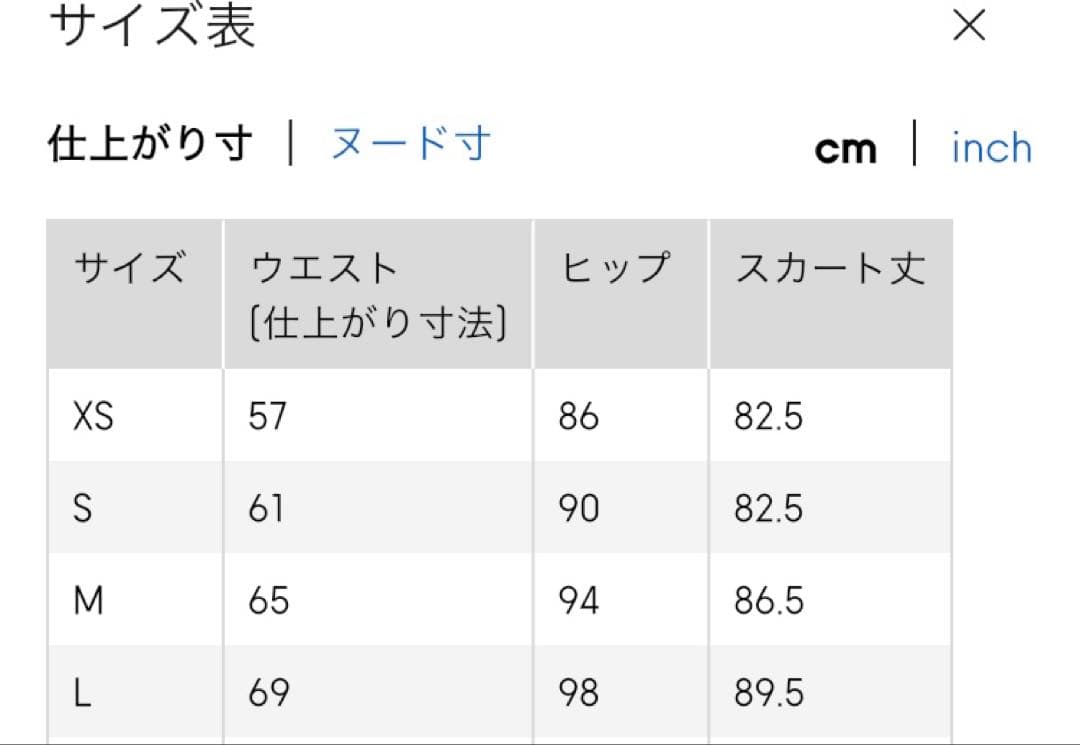Click M waist value 65
The width and height of the screenshot is (1080, 745).
coord(269,601)
